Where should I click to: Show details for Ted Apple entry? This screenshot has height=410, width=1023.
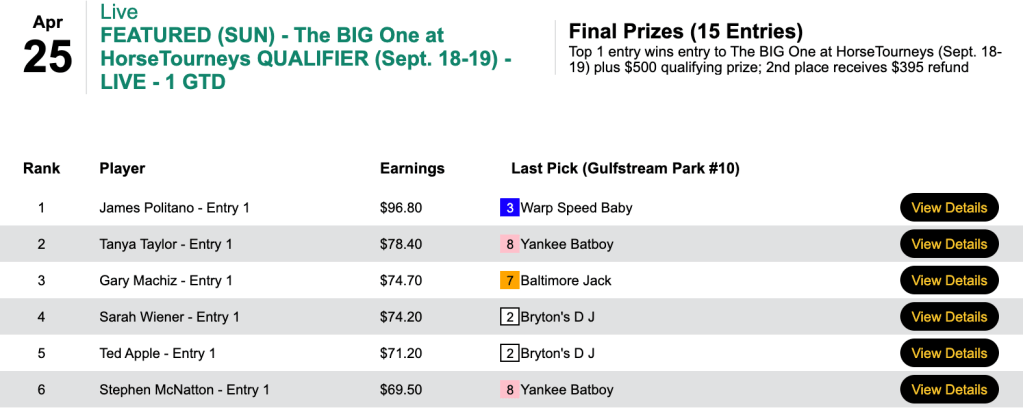(x=949, y=353)
